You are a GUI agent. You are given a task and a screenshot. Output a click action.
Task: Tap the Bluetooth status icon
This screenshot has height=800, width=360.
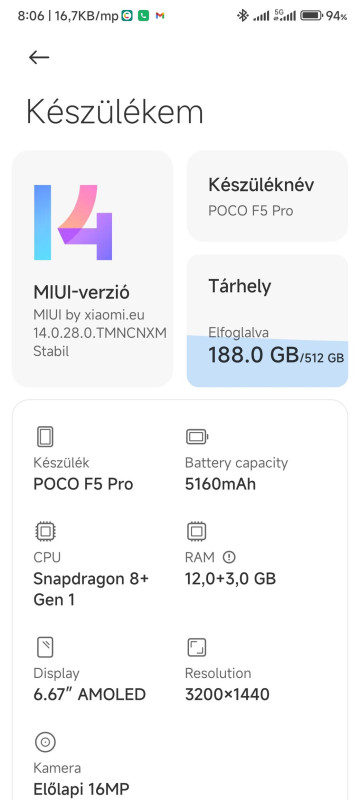[x=242, y=16]
